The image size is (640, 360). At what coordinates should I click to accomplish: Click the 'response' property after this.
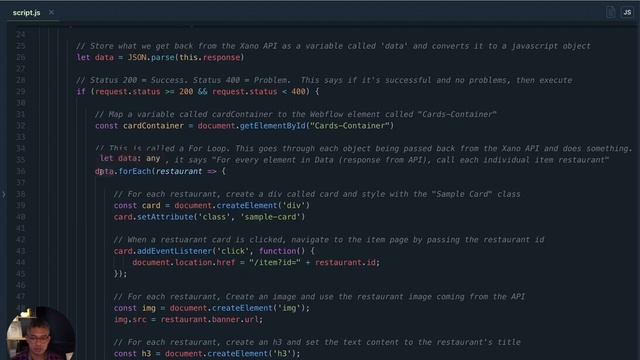[x=221, y=58]
